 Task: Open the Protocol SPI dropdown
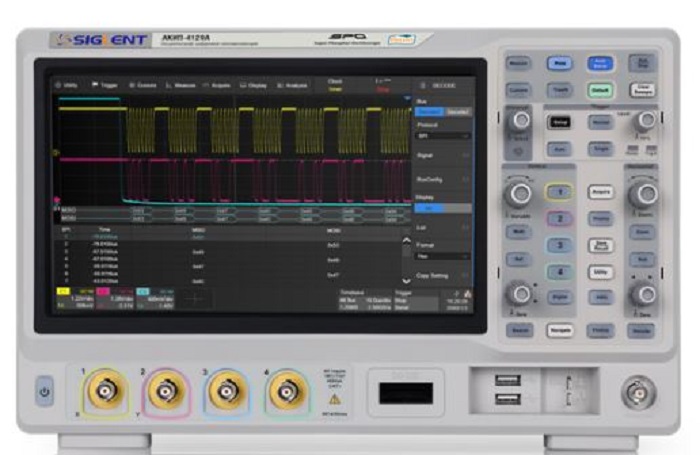pyautogui.click(x=443, y=136)
